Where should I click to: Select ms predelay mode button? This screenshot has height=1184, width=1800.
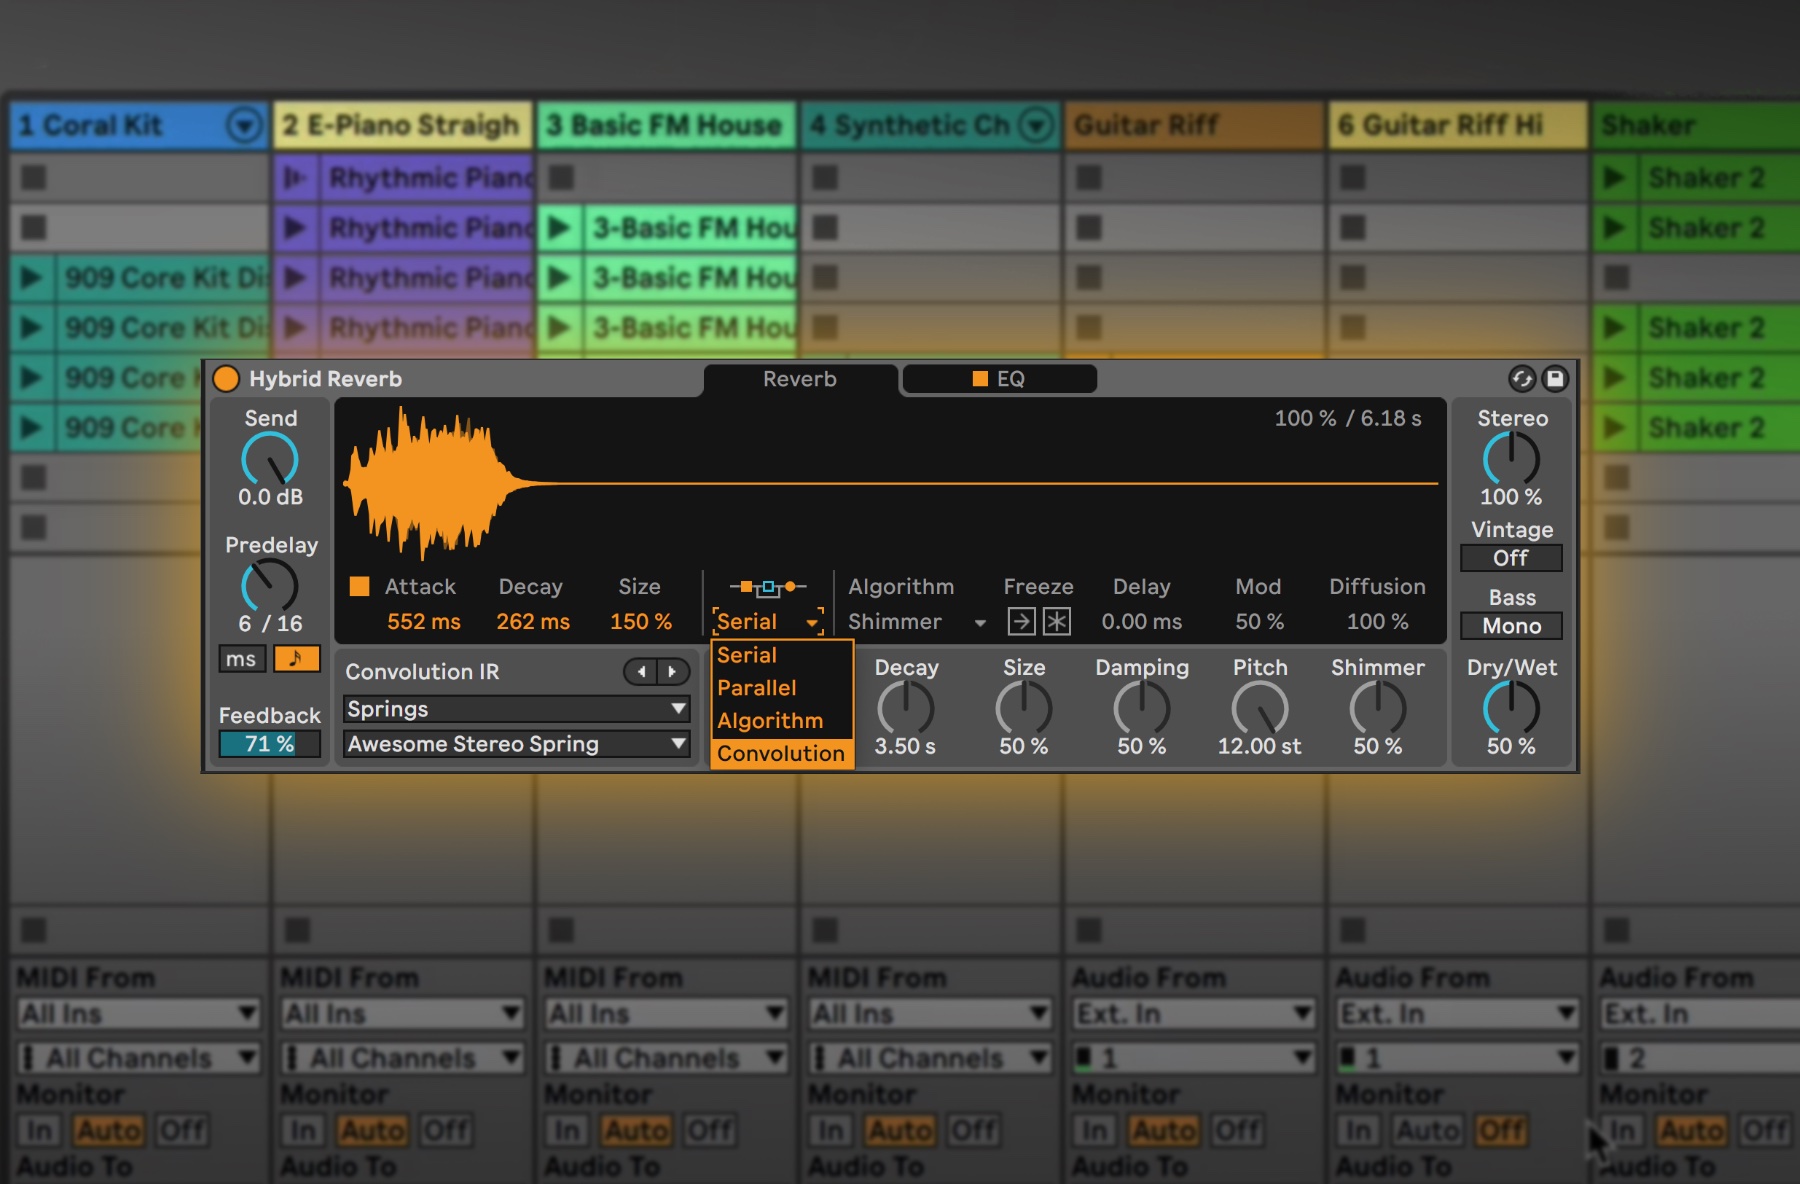point(241,658)
